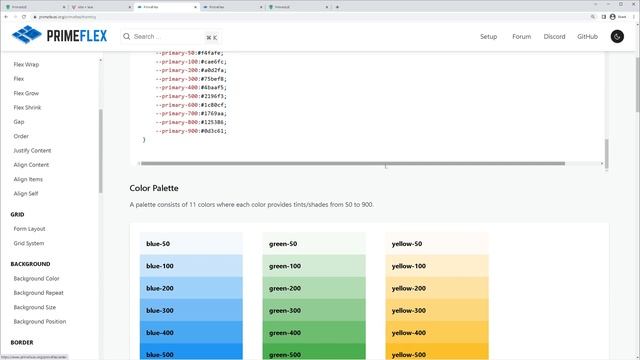Close the active PrimeFlex tab

coord(195,7)
